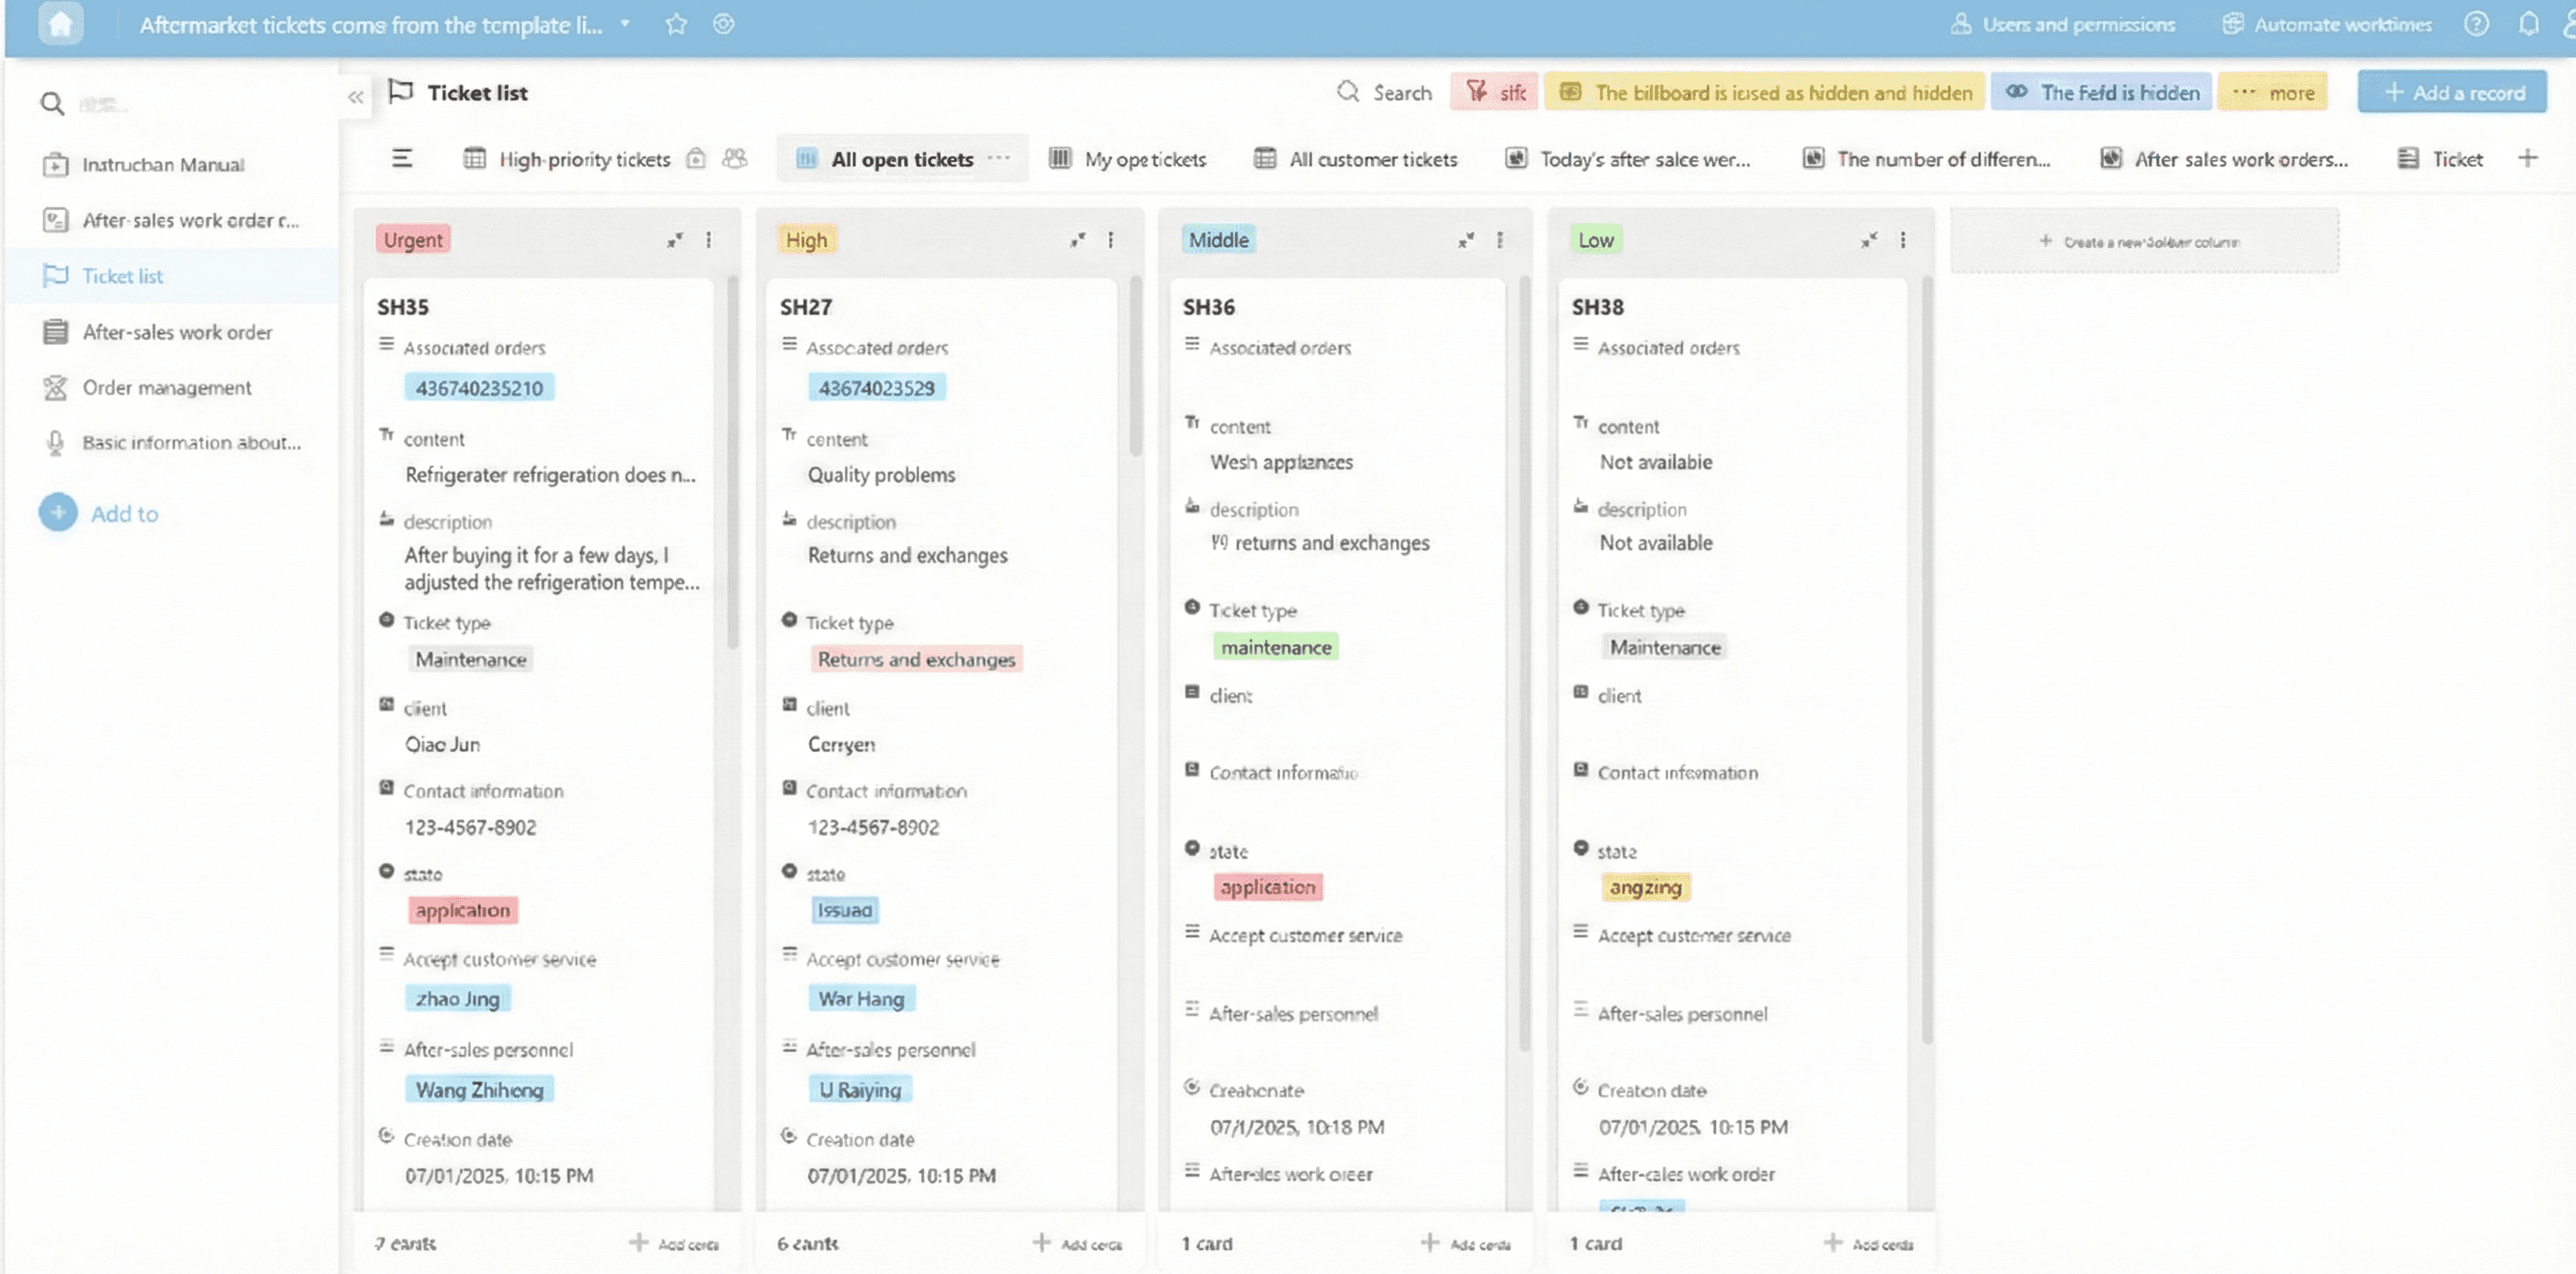Viewport: 2576px width, 1274px height.
Task: Collapse the Urgent column
Action: [x=675, y=240]
